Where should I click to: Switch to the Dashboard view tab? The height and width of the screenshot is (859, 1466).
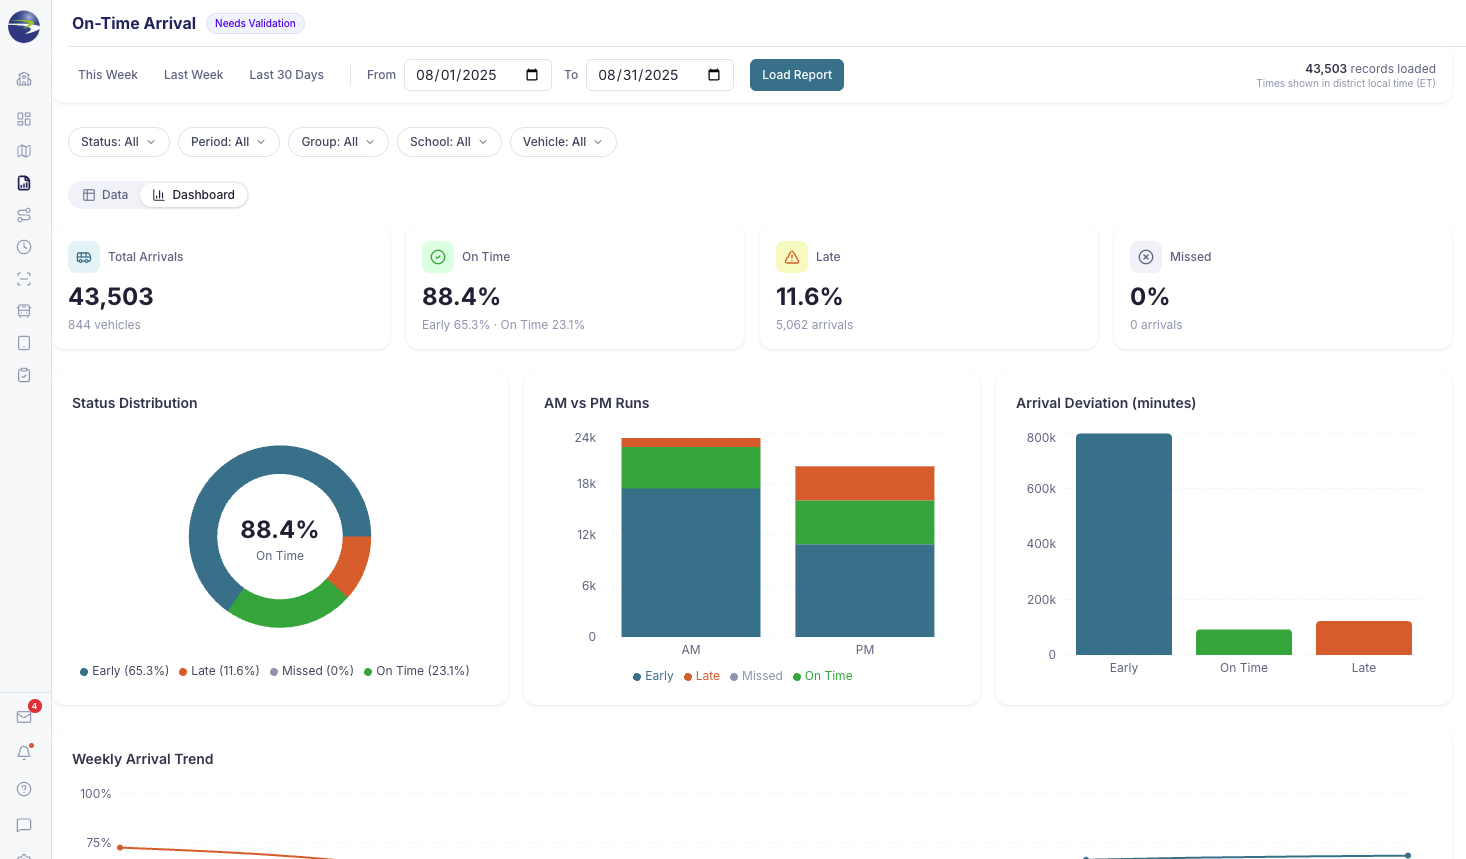(x=194, y=195)
